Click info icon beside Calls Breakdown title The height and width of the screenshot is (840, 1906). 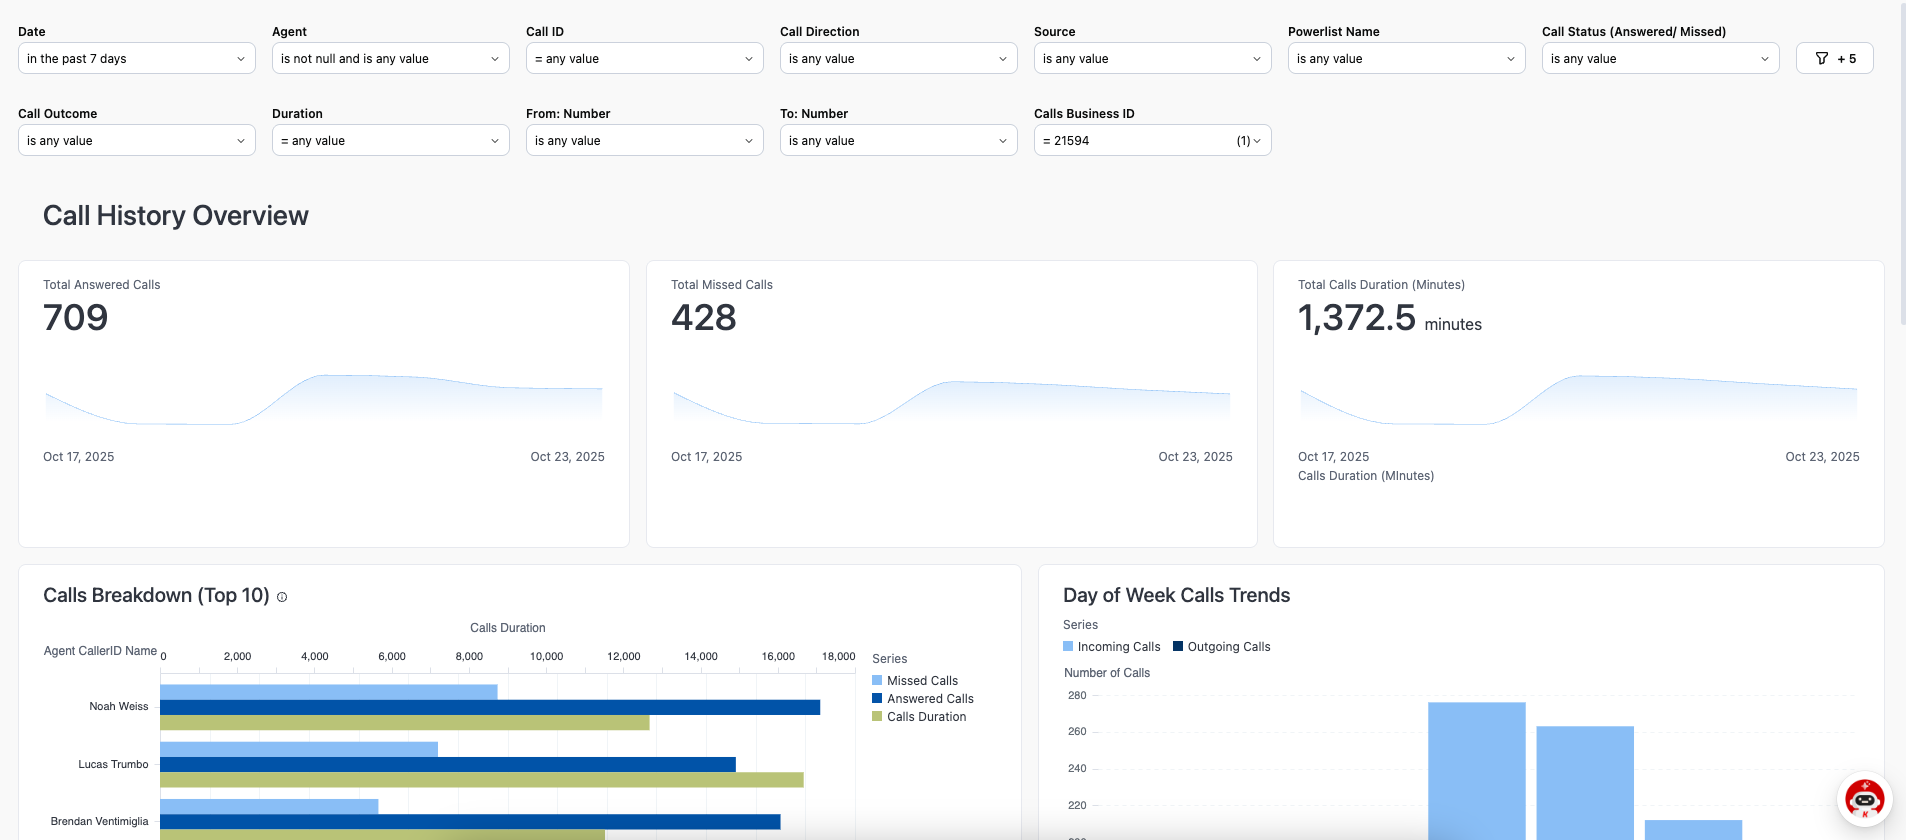point(282,597)
